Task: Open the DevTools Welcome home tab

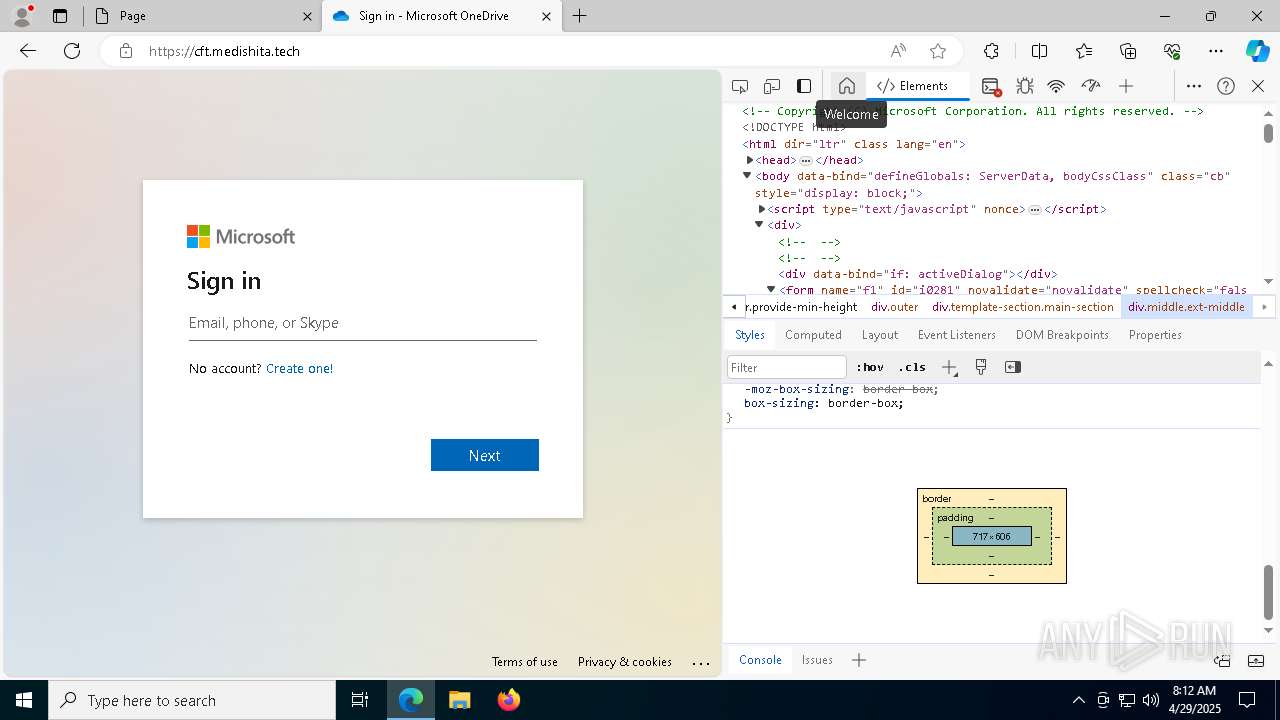Action: point(847,86)
